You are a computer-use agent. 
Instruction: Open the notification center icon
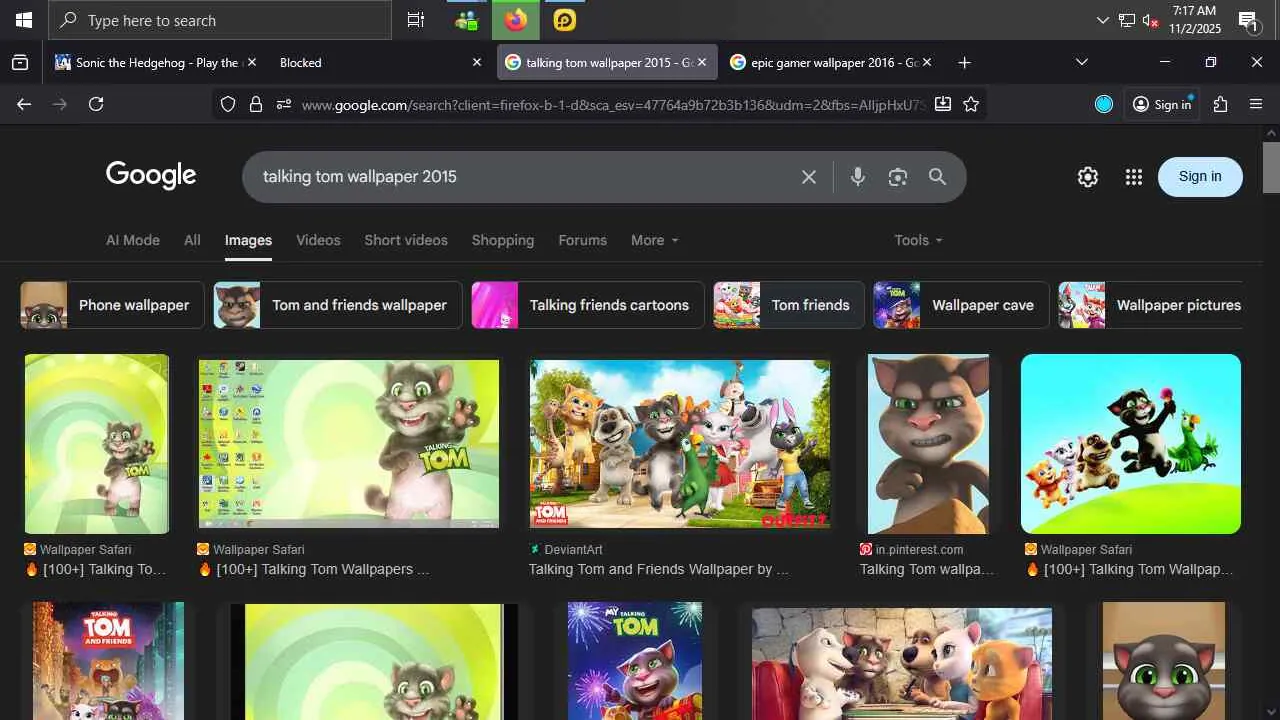coord(1249,20)
